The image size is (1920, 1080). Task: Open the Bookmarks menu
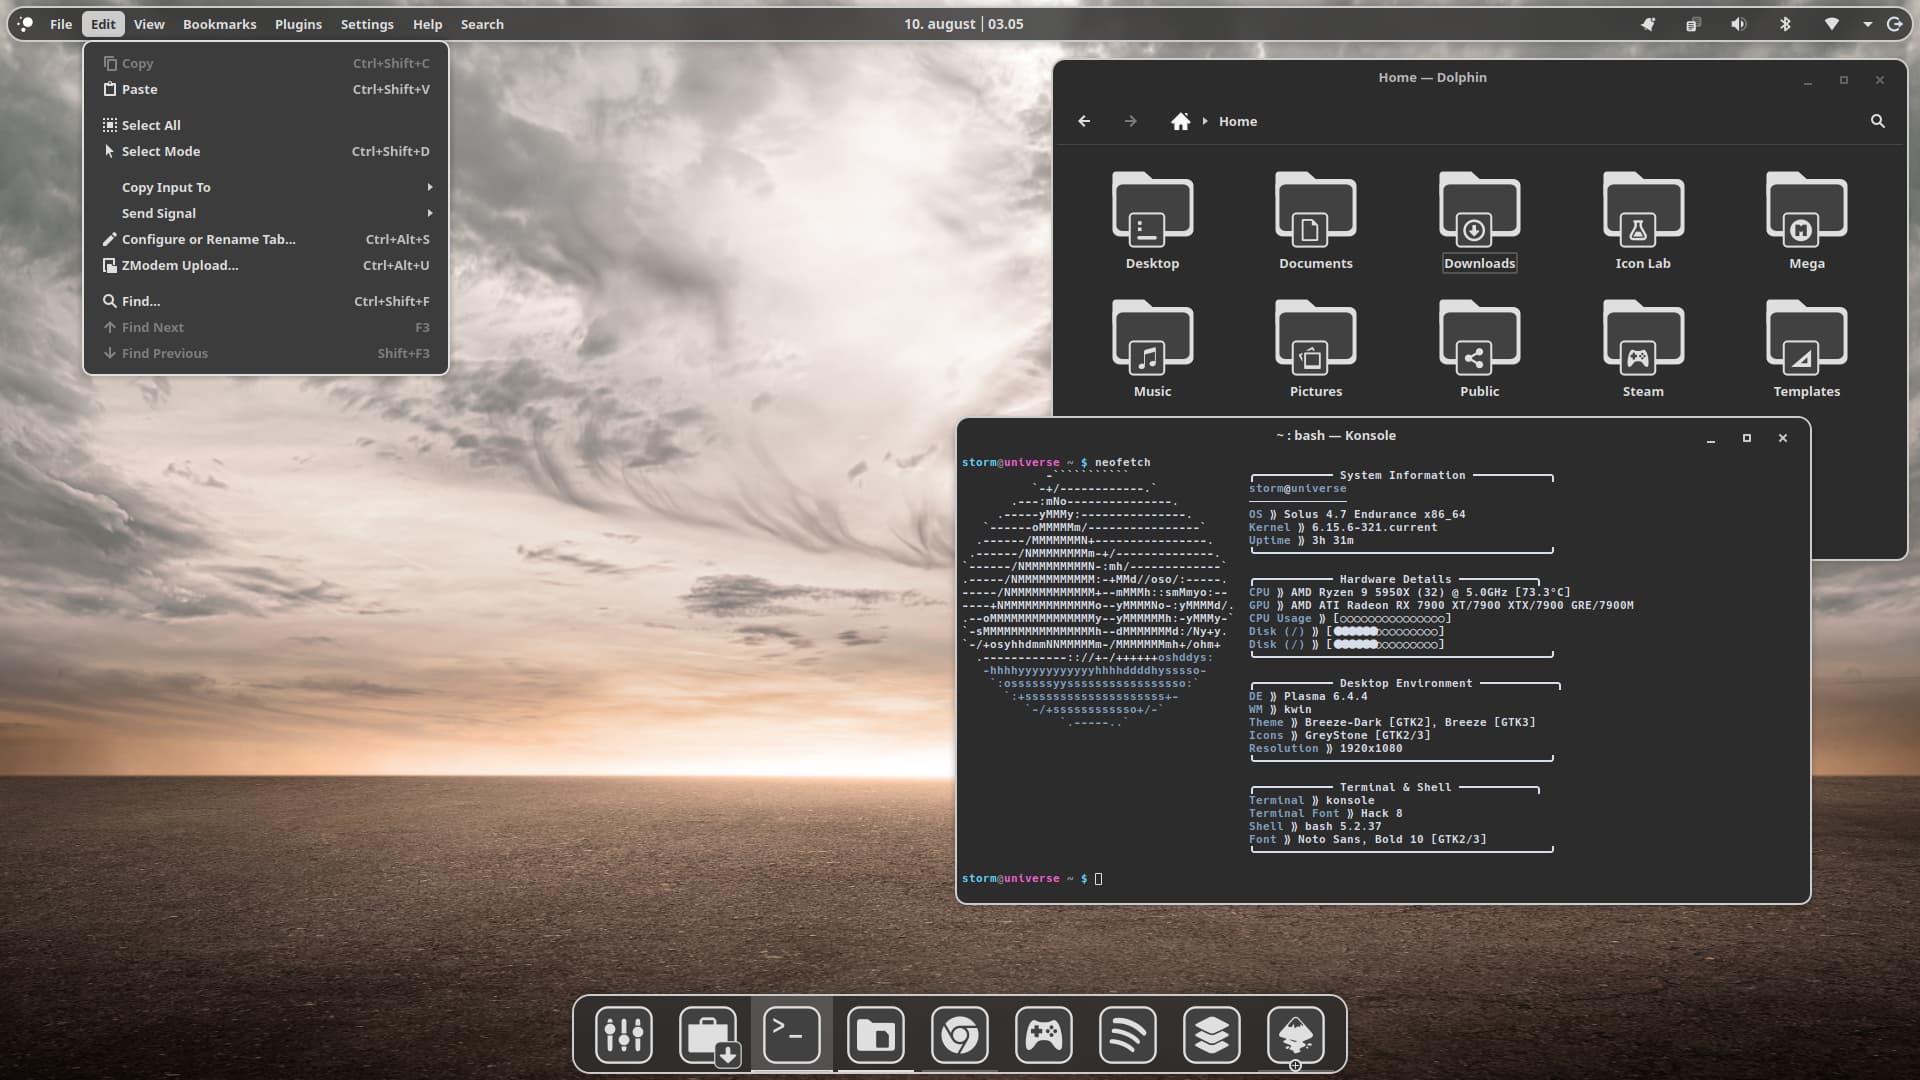pyautogui.click(x=219, y=24)
